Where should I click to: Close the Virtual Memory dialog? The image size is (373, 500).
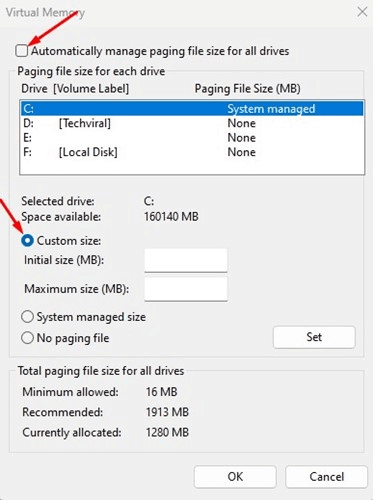click(362, 12)
